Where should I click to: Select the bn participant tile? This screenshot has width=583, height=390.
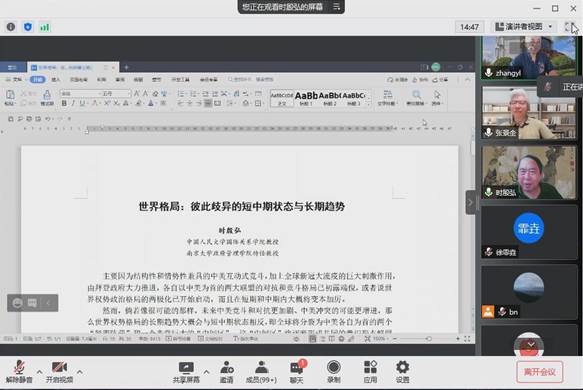[x=529, y=292]
